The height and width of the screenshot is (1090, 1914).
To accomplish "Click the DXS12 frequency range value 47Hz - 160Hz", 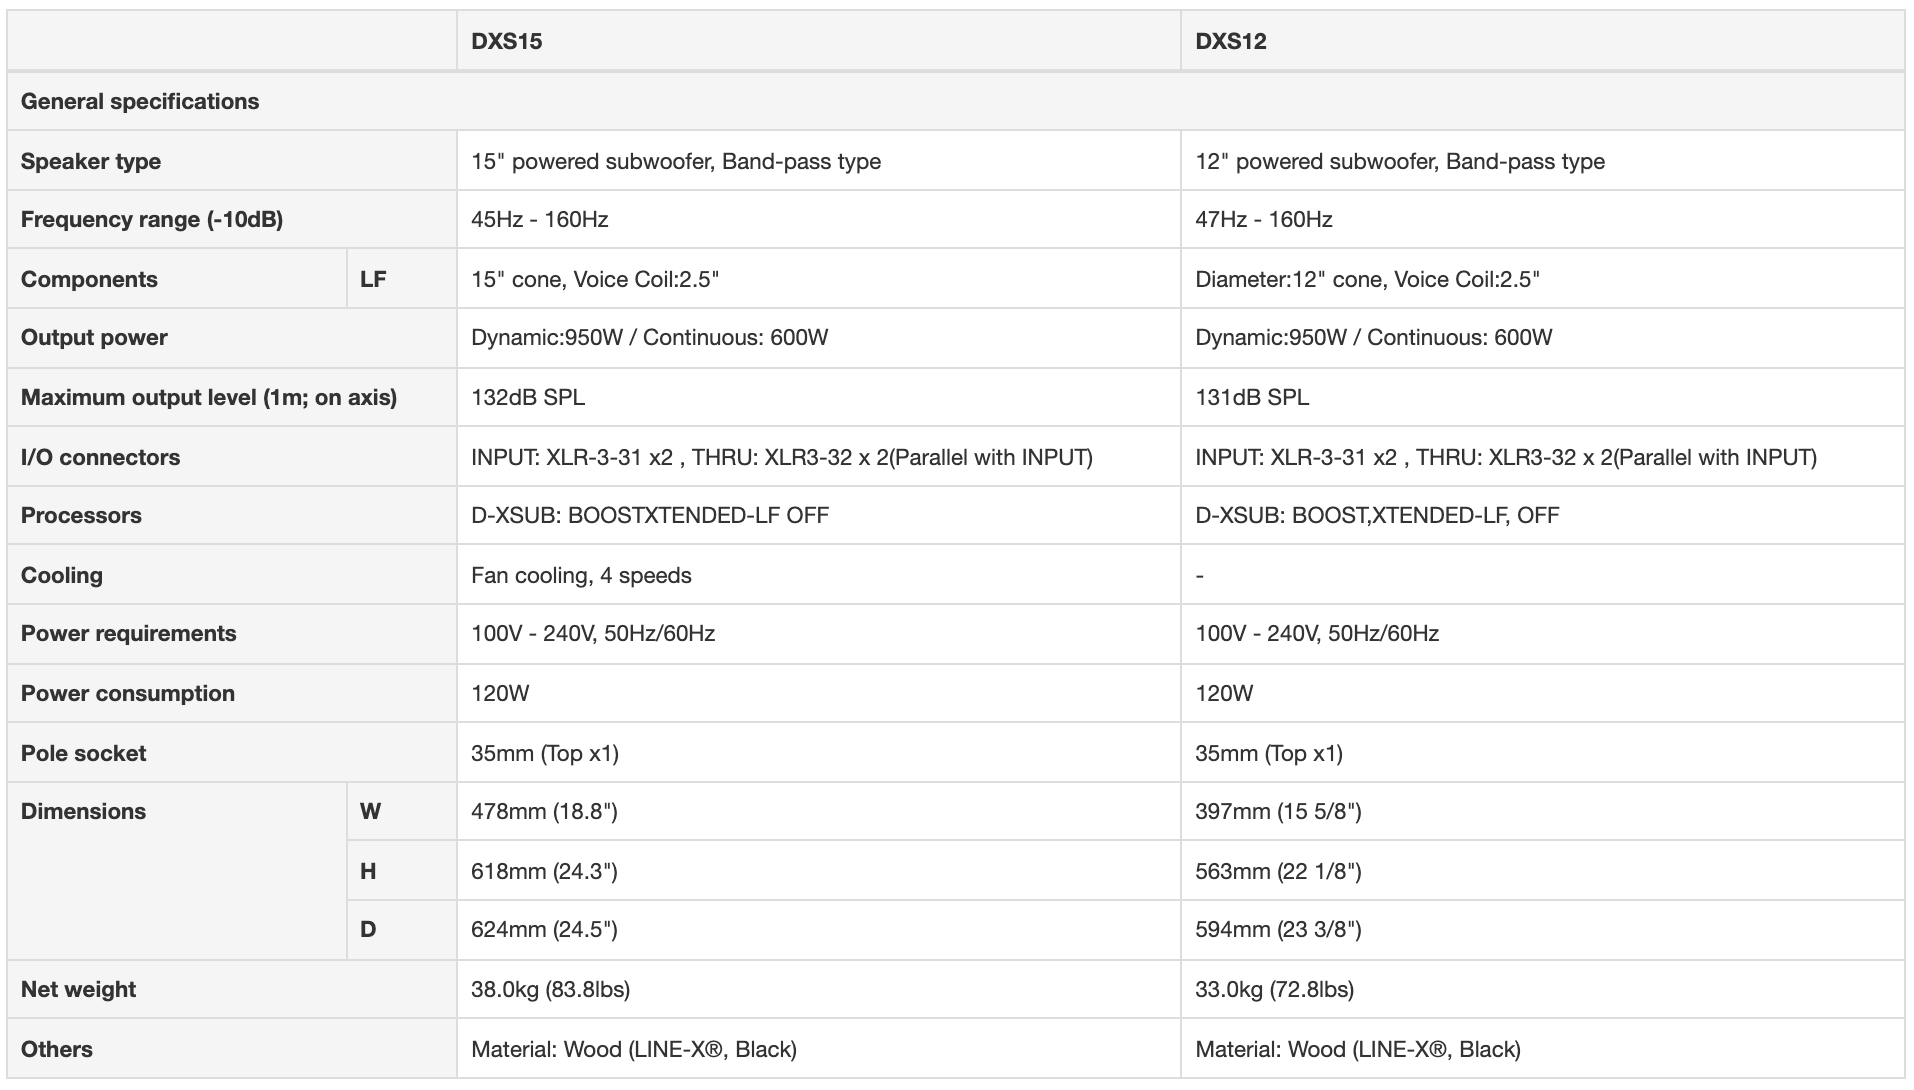I will 1264,220.
